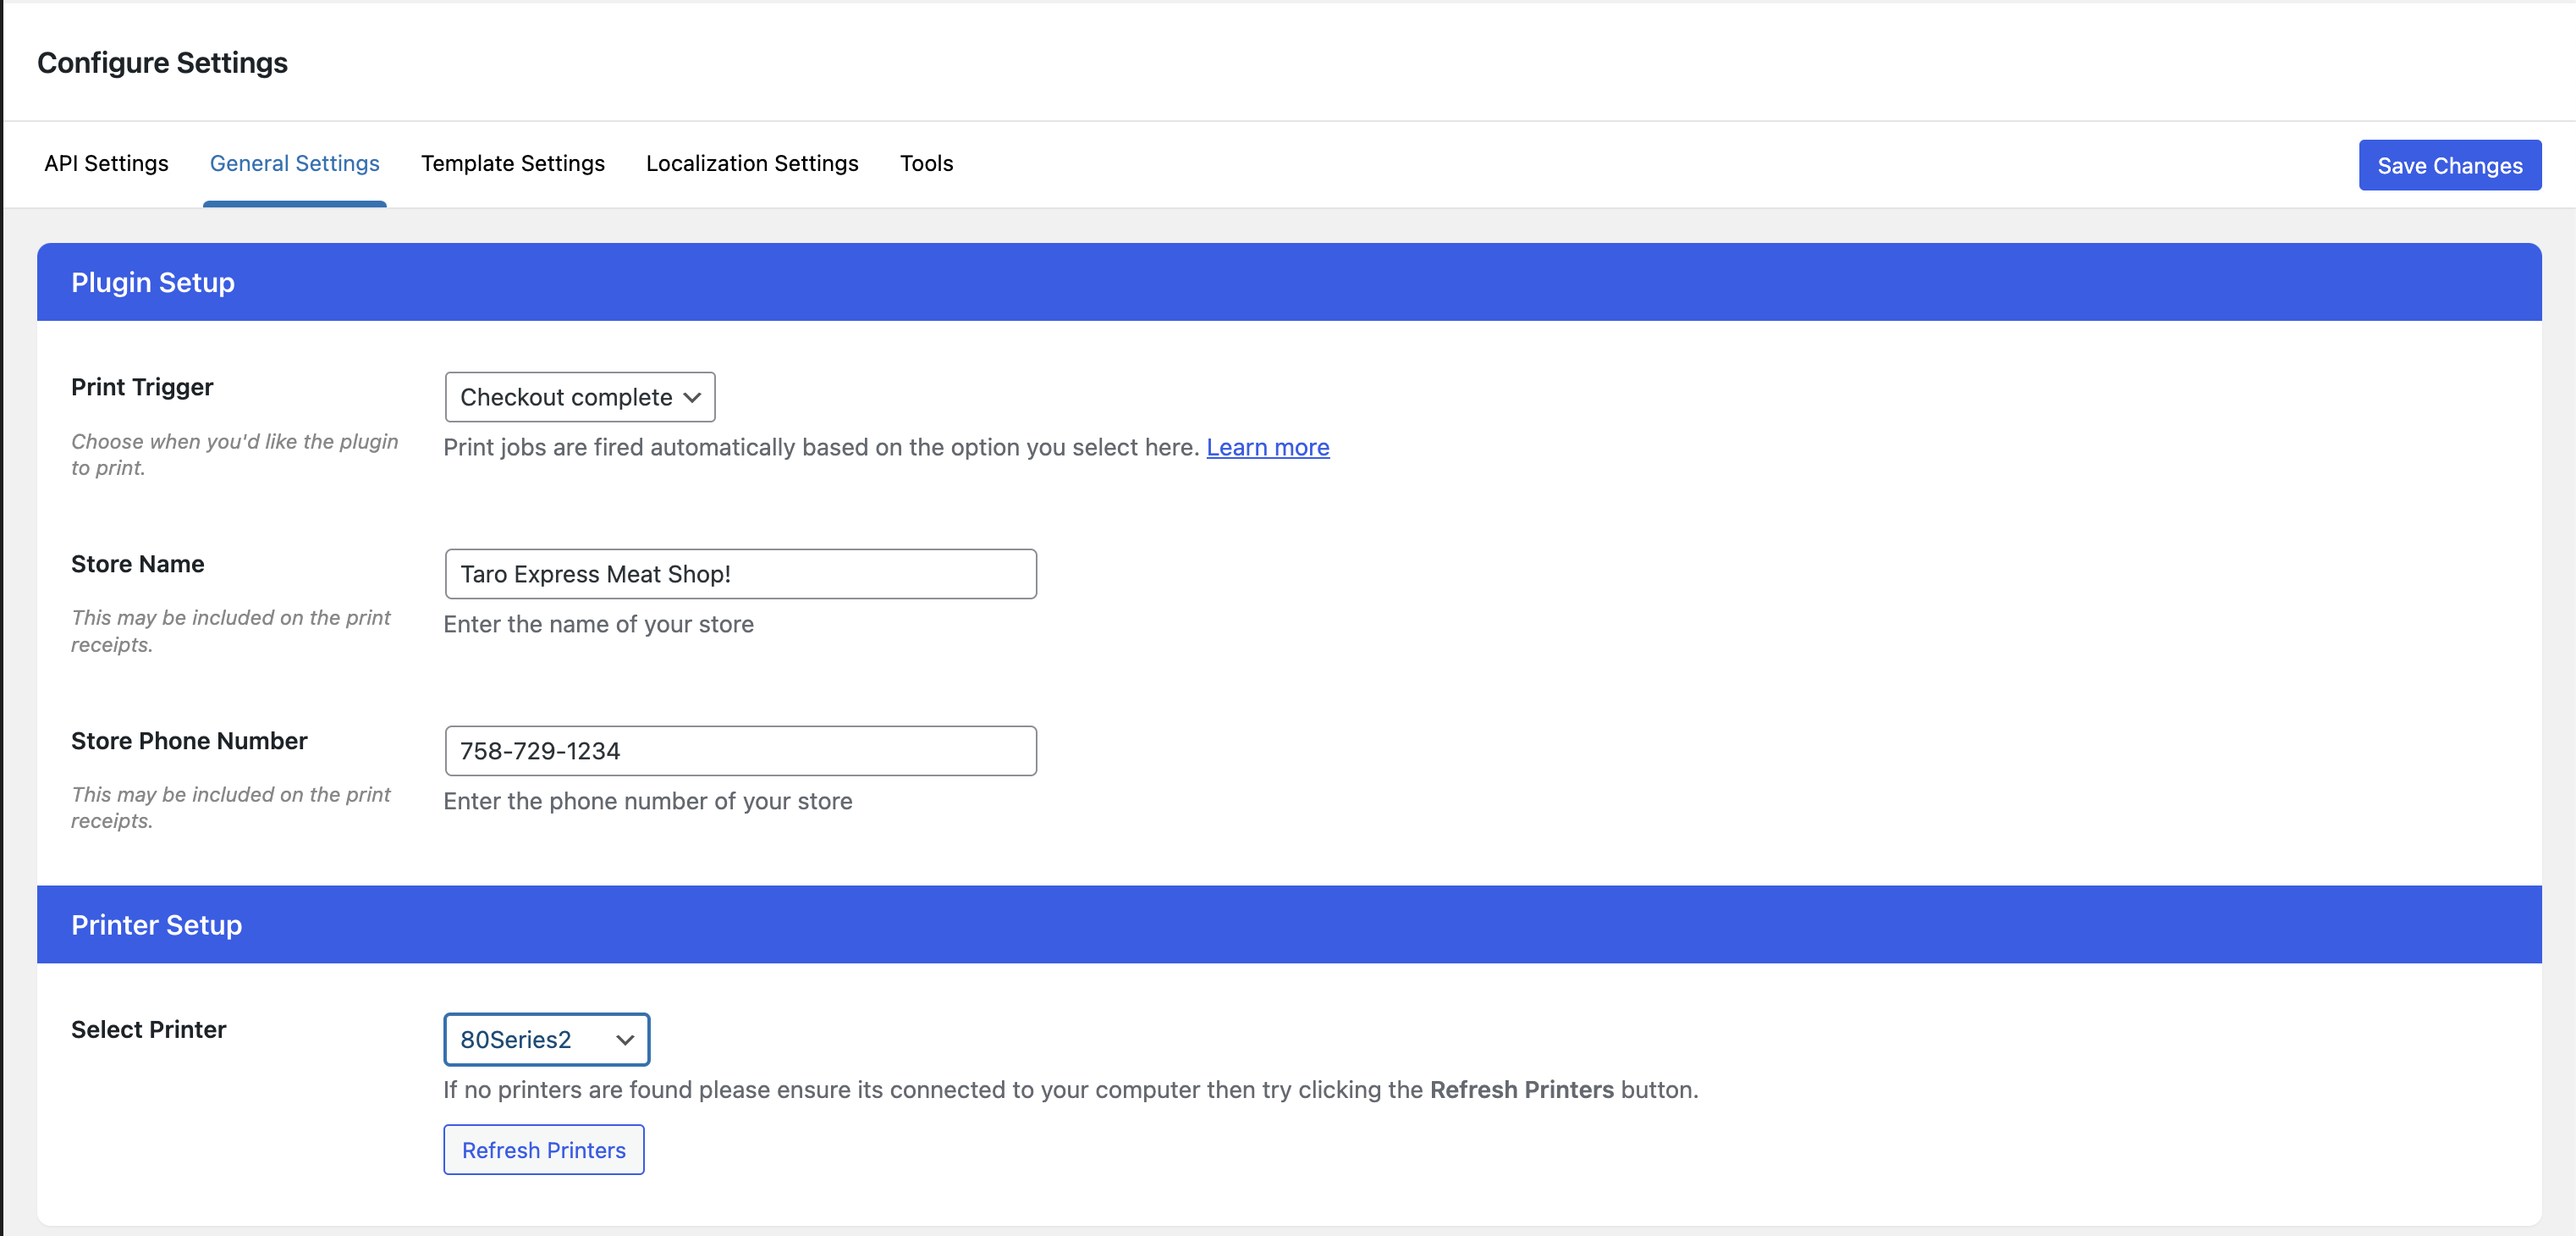Viewport: 2576px width, 1236px height.
Task: Open the Print Trigger dropdown
Action: tap(580, 396)
